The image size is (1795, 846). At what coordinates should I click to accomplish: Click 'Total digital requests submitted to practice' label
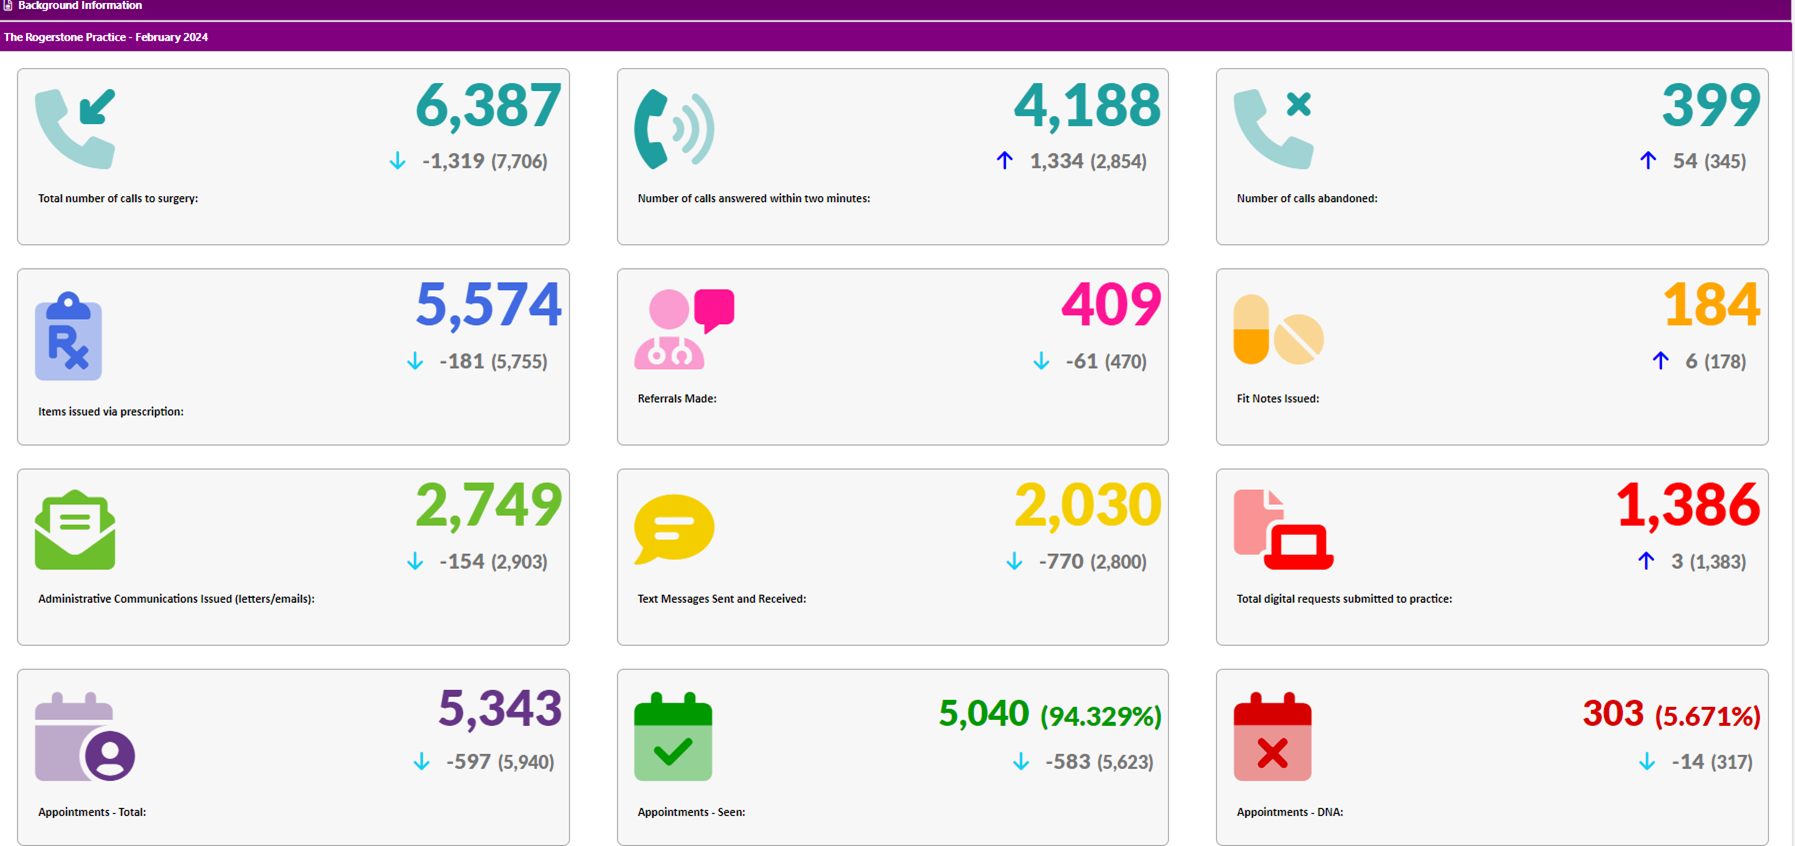(1344, 599)
